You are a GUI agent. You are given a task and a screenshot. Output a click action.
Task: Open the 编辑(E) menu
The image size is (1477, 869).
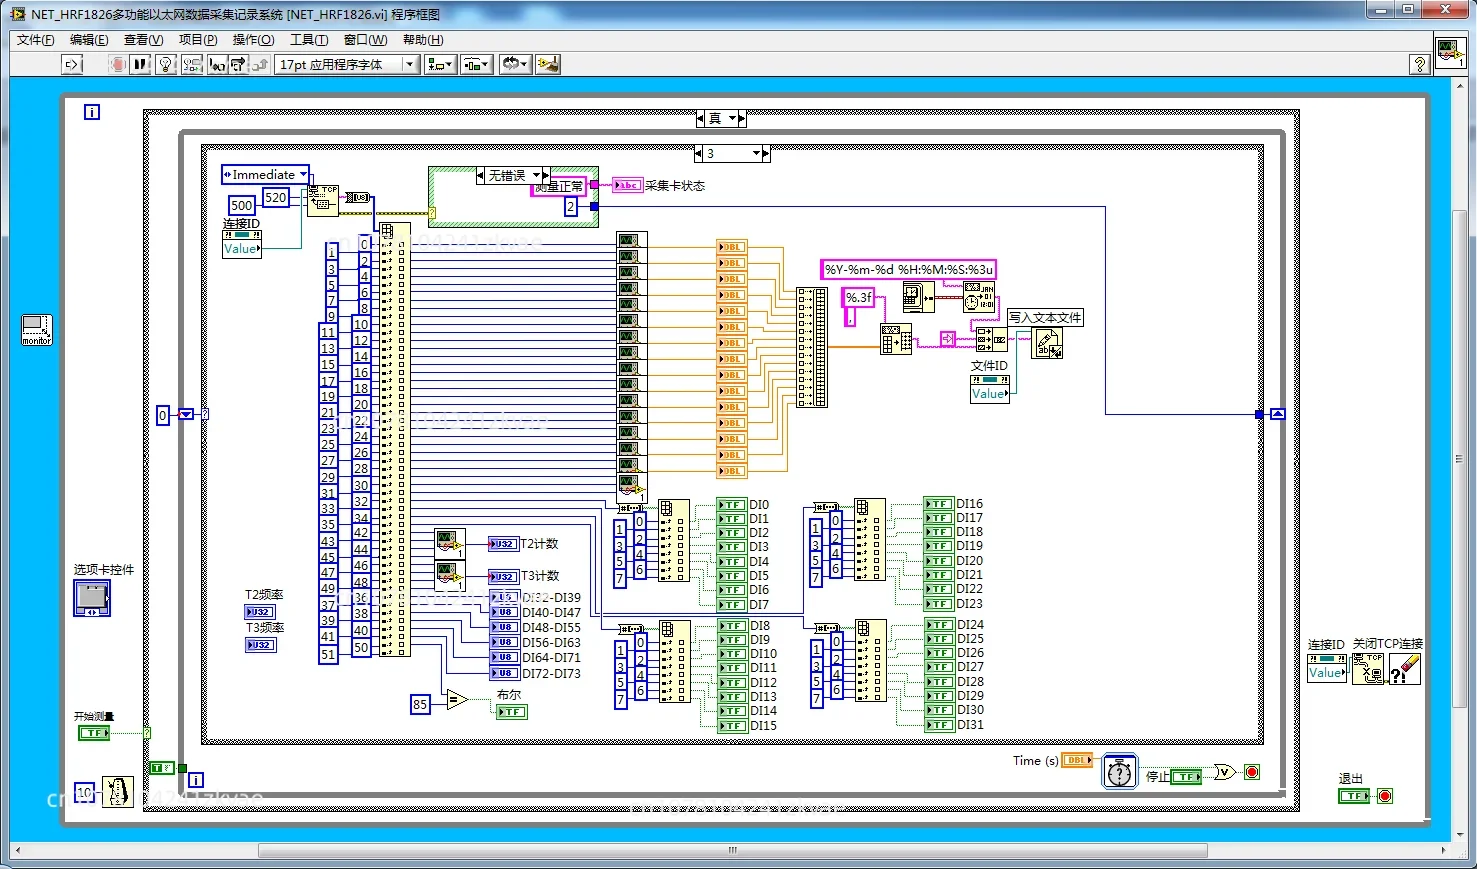pyautogui.click(x=89, y=40)
